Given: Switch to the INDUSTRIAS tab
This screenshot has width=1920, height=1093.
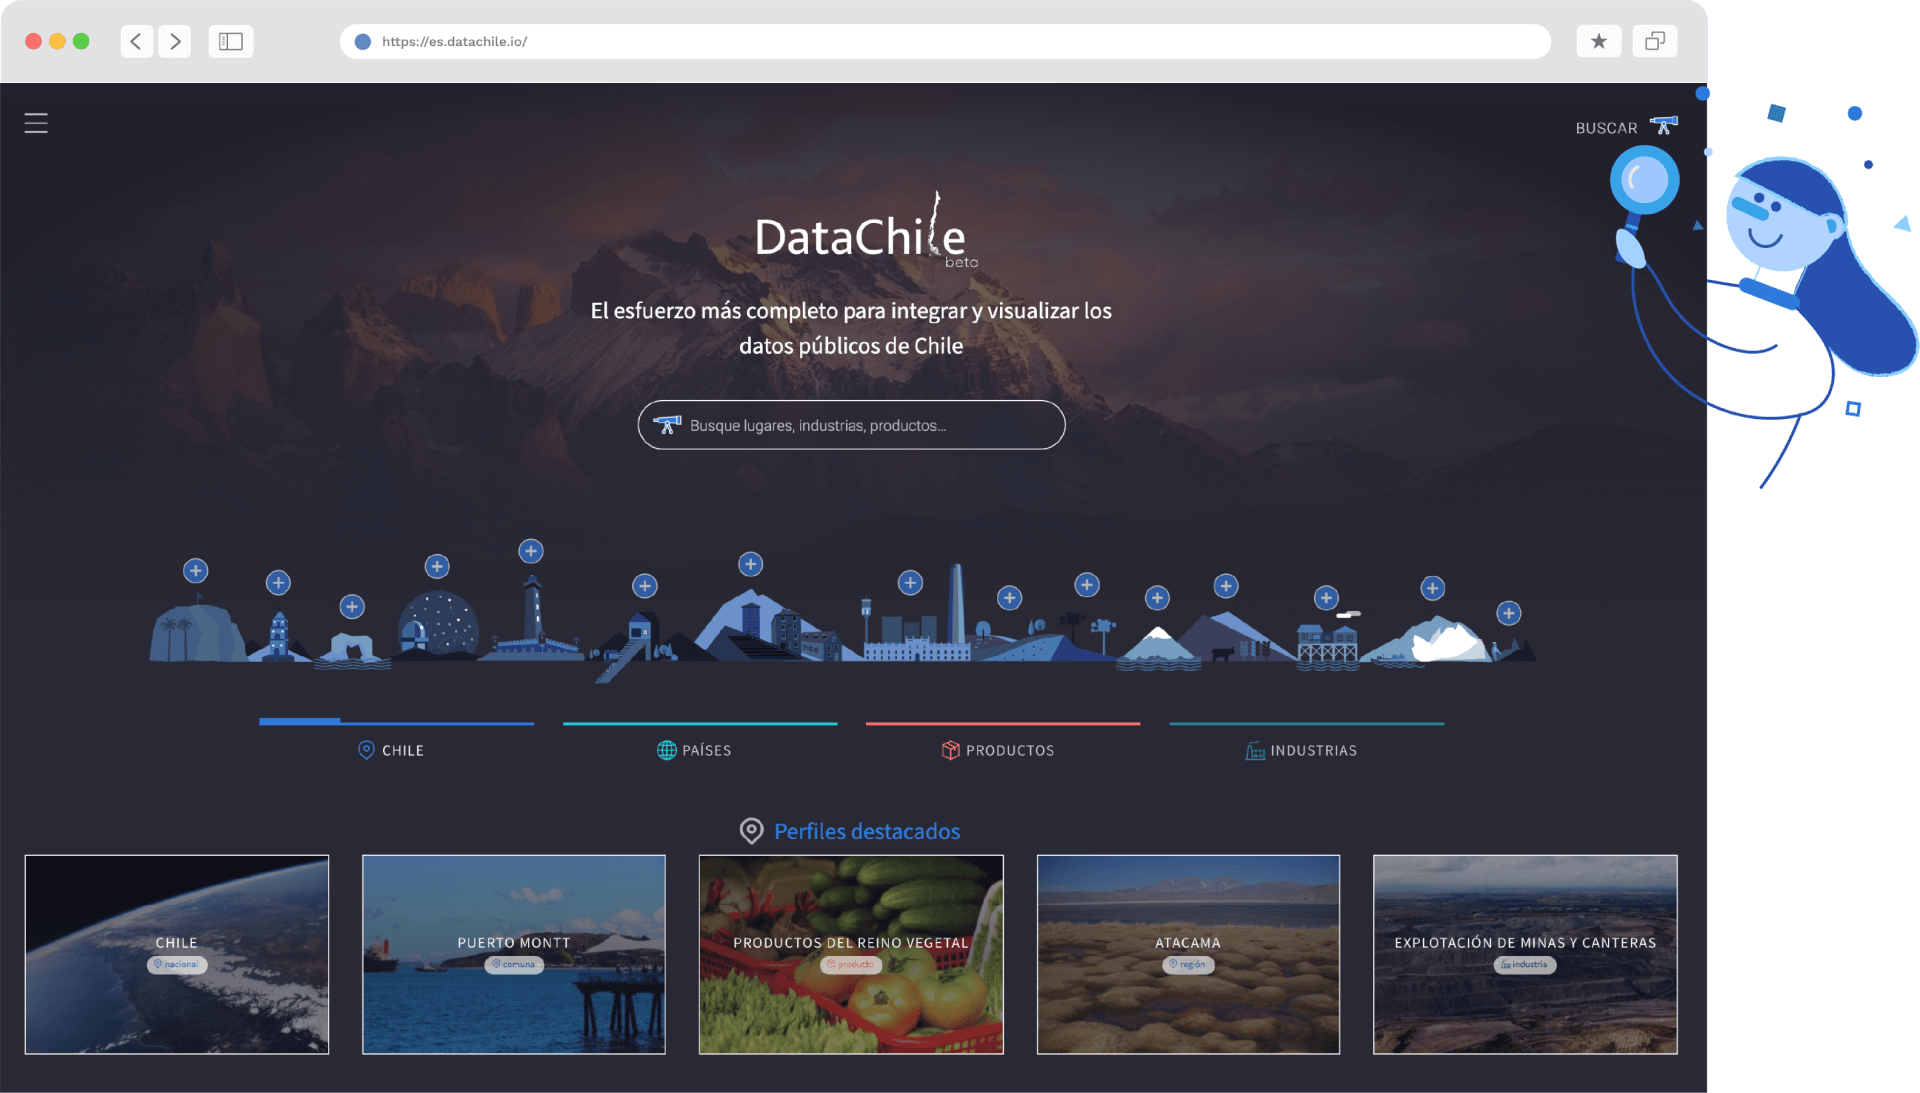Looking at the screenshot, I should pyautogui.click(x=1306, y=741).
